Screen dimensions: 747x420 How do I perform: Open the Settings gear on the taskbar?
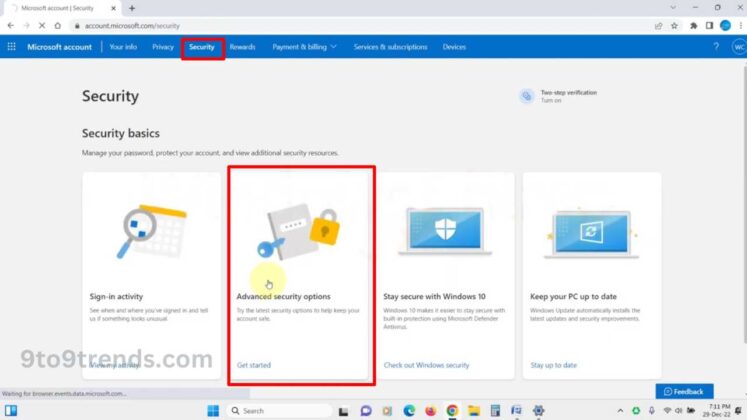pyautogui.click(x=538, y=410)
